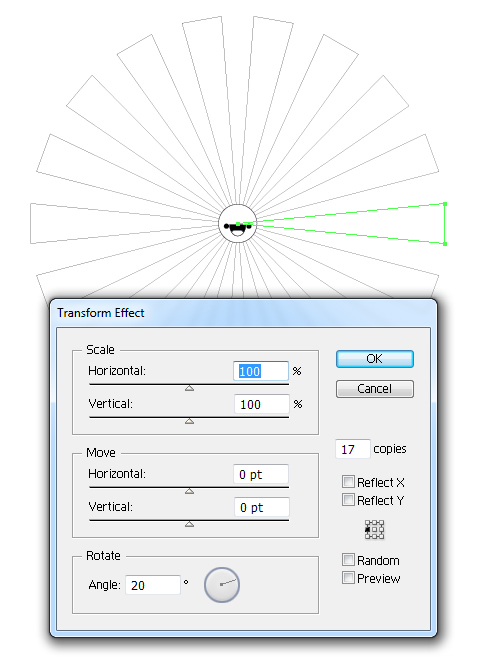Click the Move Vertical pt field
The image size is (484, 670).
(261, 507)
